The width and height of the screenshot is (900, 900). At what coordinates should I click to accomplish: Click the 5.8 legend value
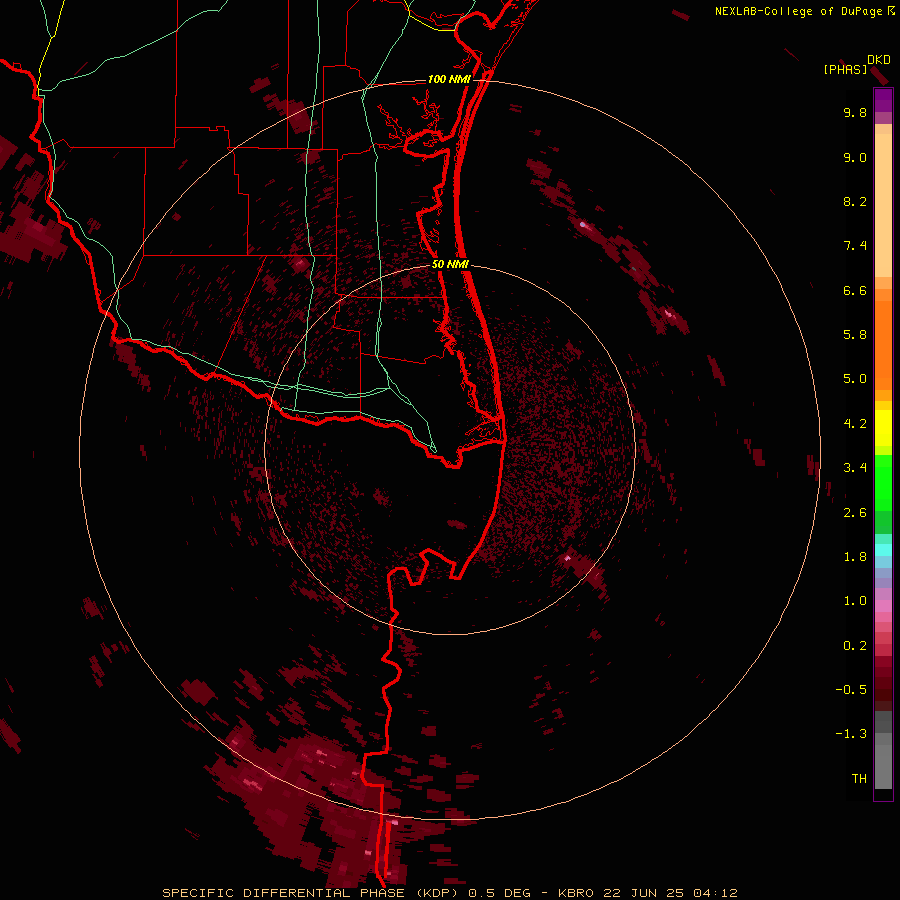coord(855,335)
